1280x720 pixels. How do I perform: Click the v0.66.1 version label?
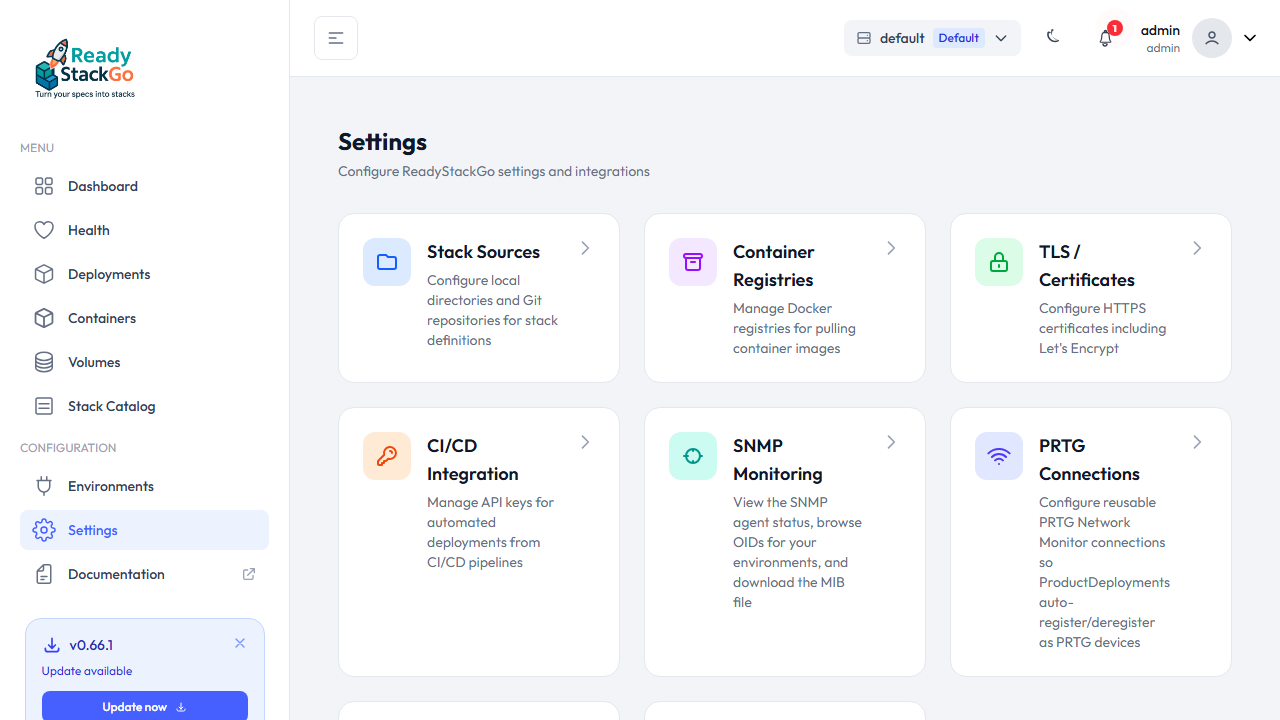coord(91,645)
